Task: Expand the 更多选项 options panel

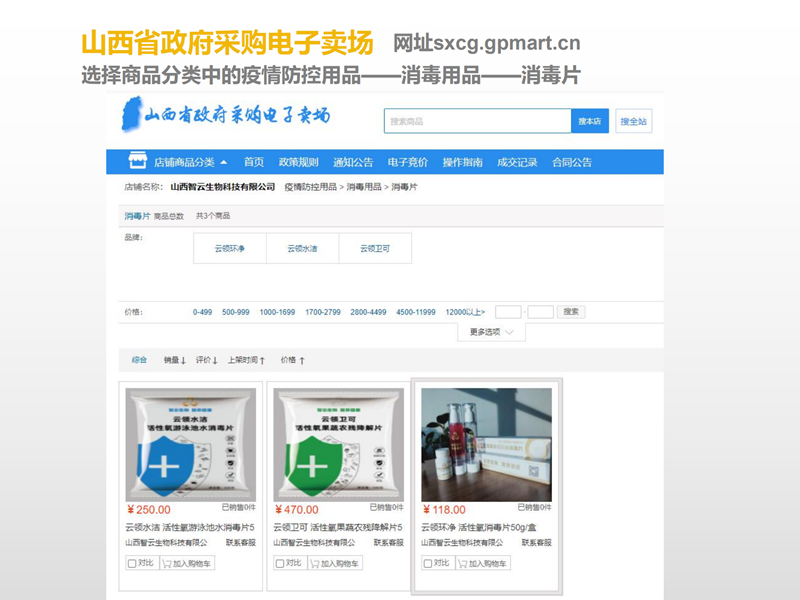Action: tap(491, 332)
